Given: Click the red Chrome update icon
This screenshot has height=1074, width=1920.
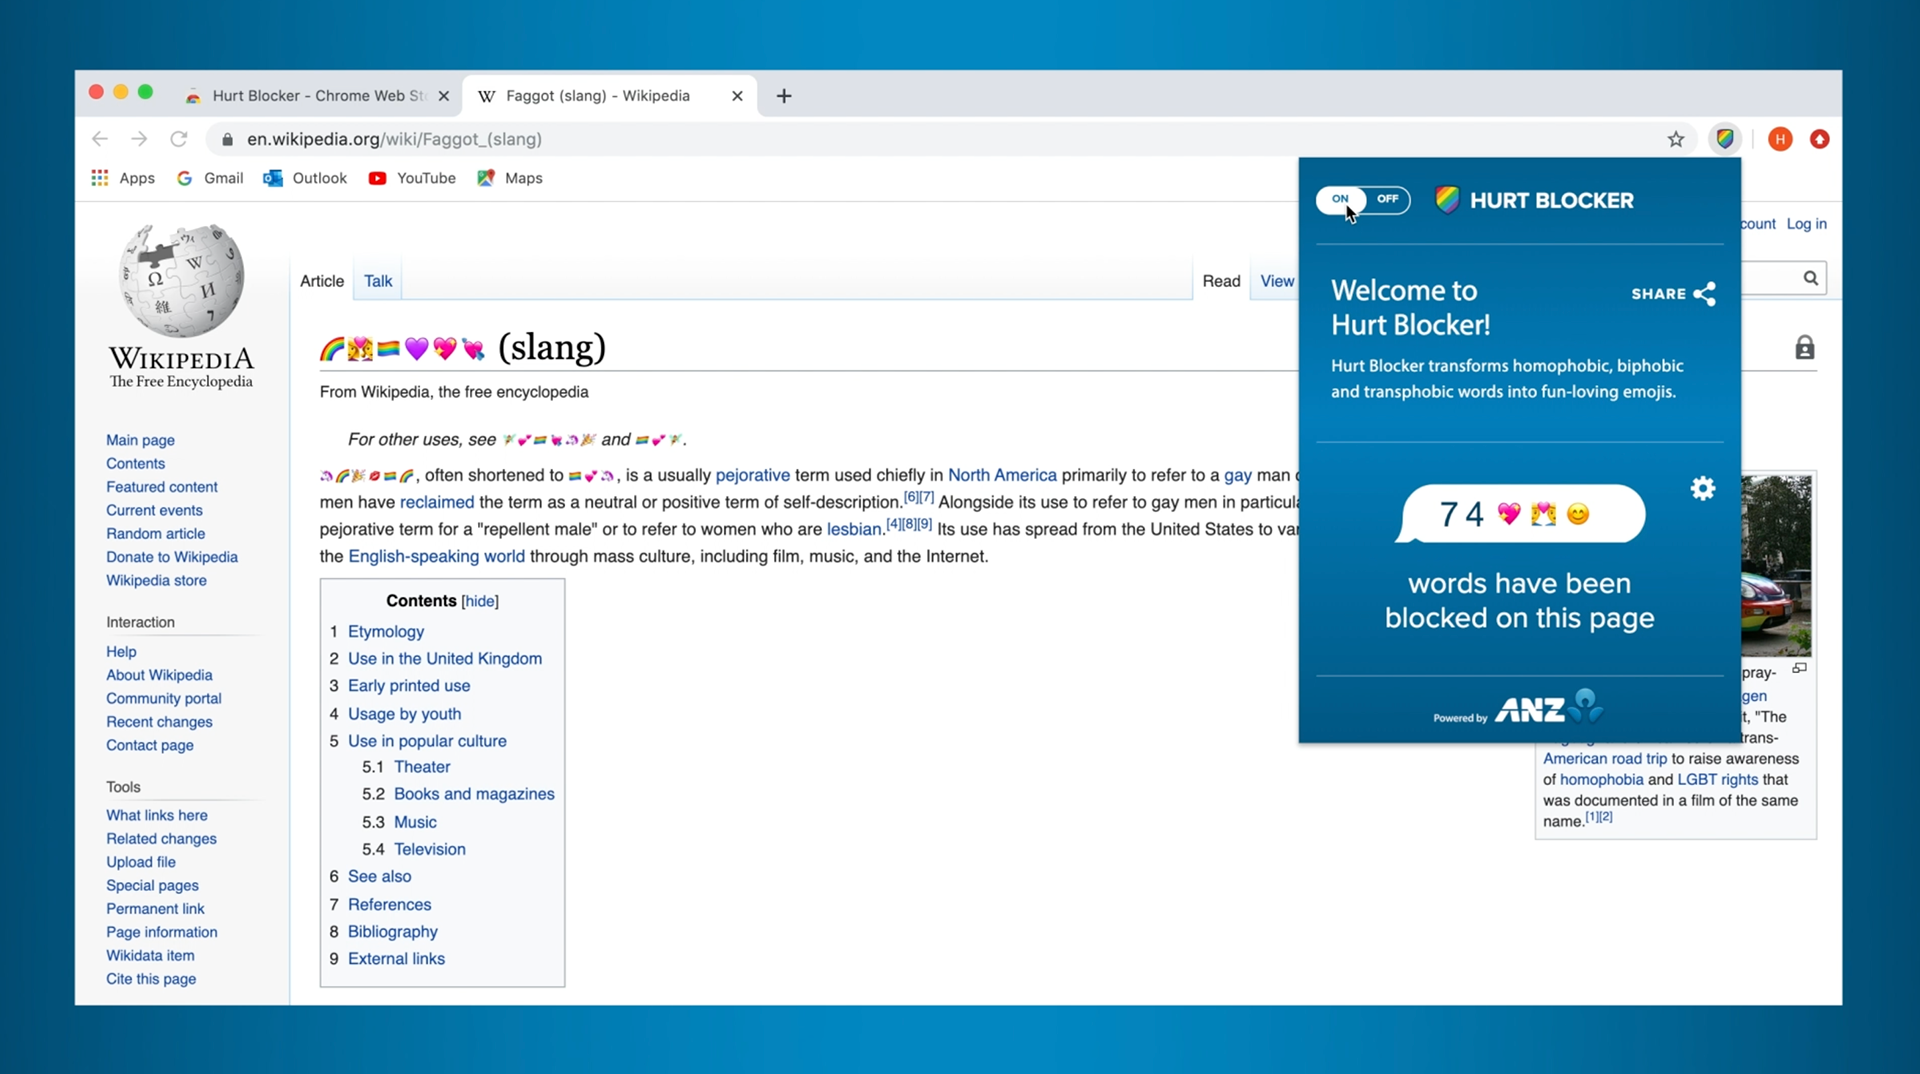Looking at the screenshot, I should coord(1820,139).
